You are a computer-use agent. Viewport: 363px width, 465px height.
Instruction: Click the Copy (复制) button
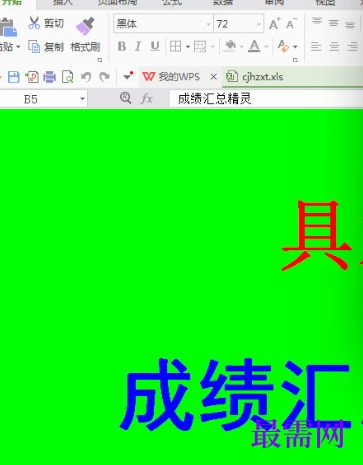tap(46, 47)
